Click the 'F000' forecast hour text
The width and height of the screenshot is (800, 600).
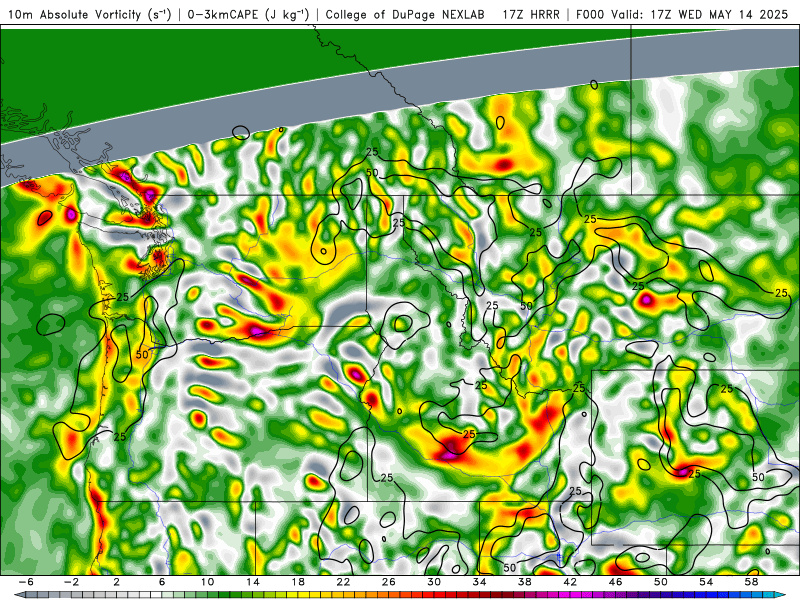592,14
